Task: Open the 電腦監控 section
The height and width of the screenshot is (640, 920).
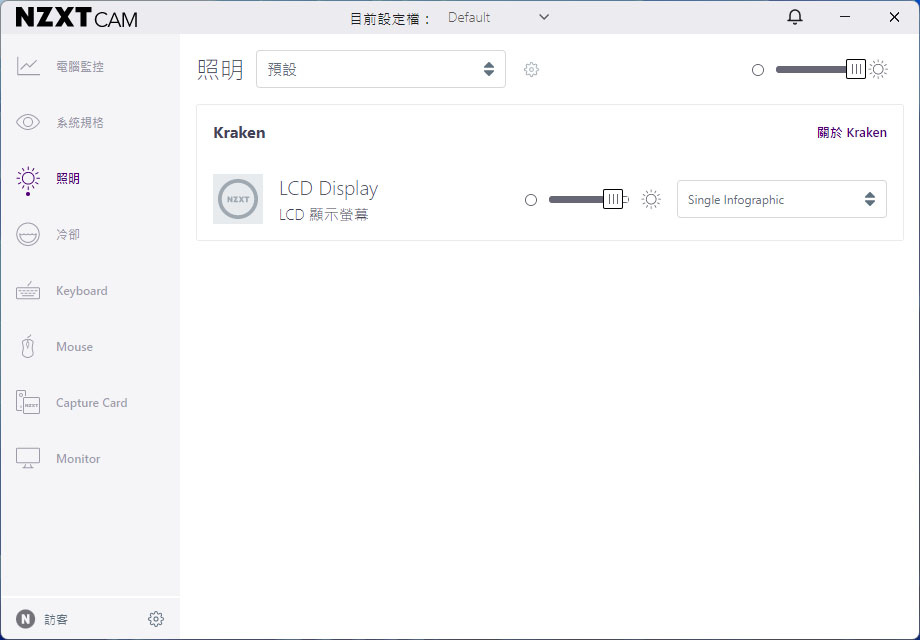Action: pos(80,66)
